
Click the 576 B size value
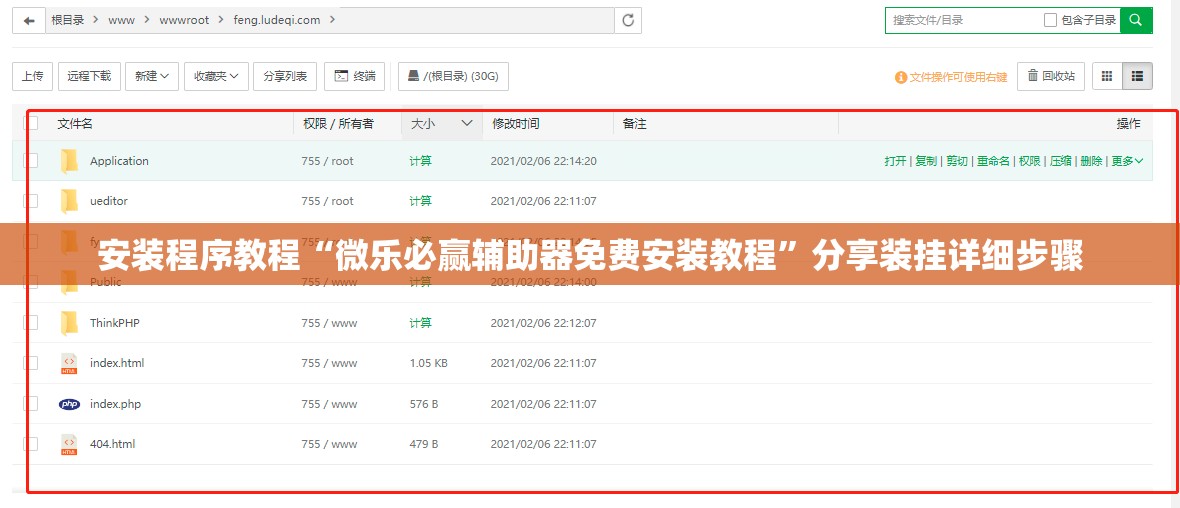pyautogui.click(x=424, y=404)
